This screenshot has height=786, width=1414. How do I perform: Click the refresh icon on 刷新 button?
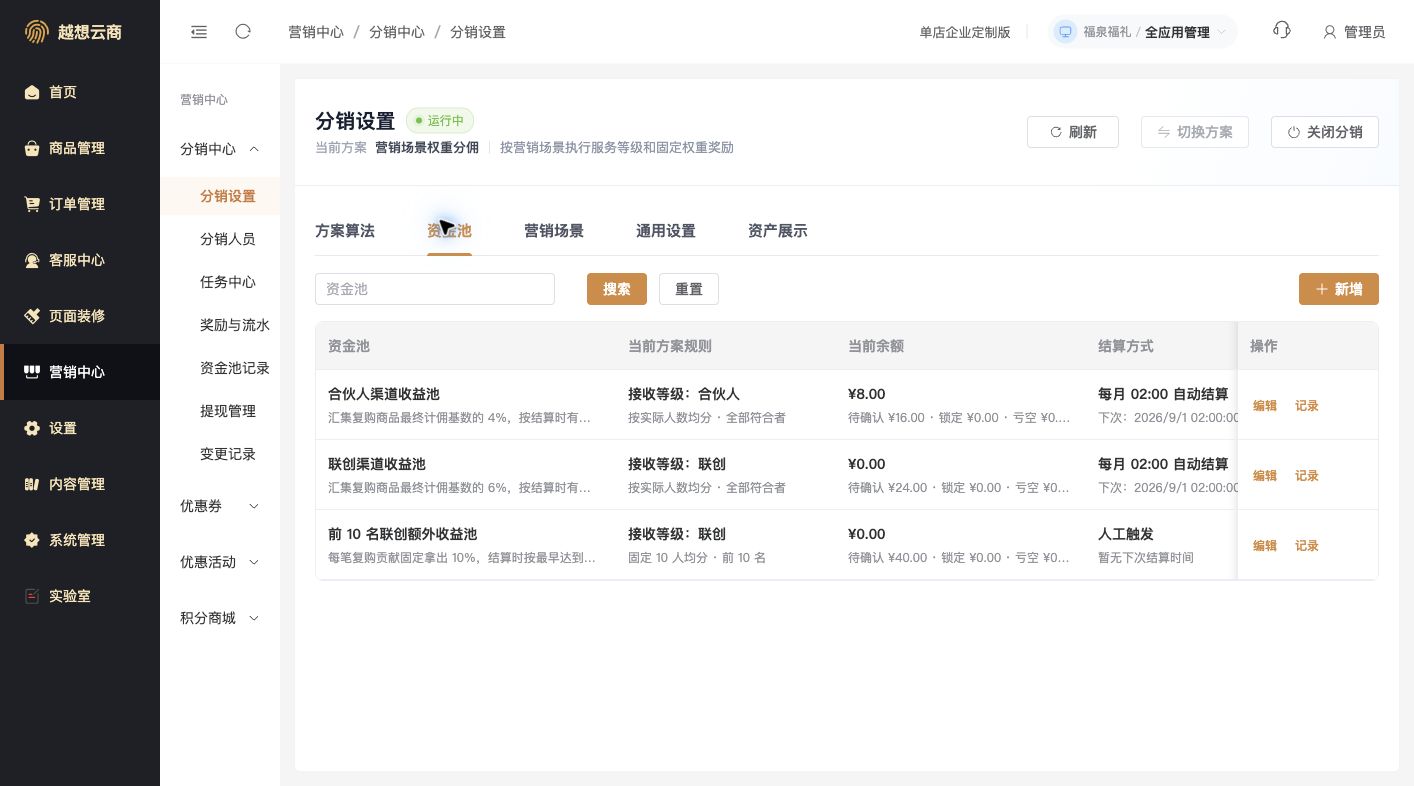coord(1056,132)
